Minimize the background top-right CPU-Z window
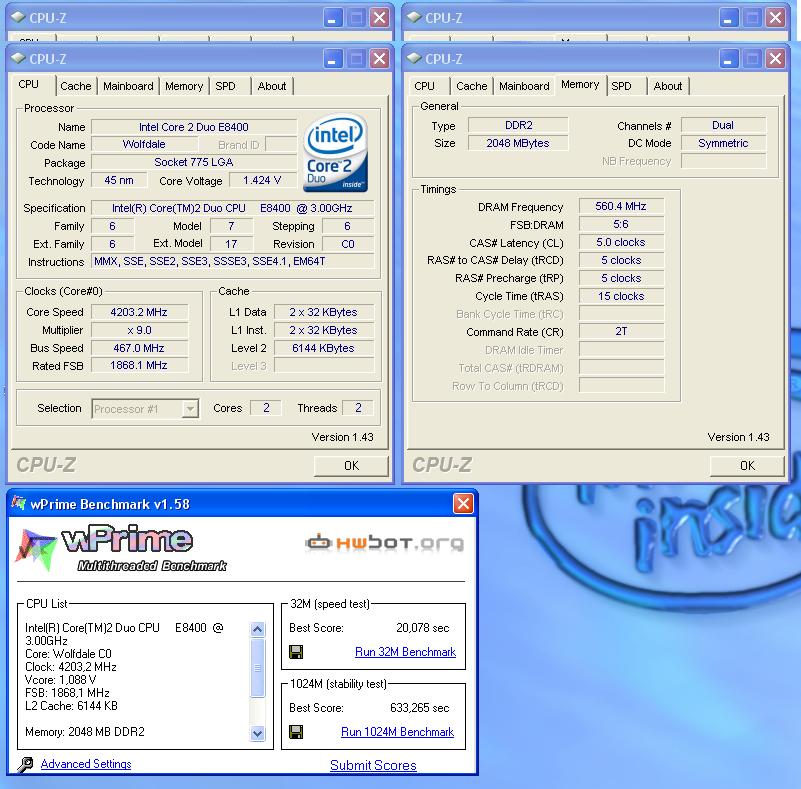 [728, 18]
